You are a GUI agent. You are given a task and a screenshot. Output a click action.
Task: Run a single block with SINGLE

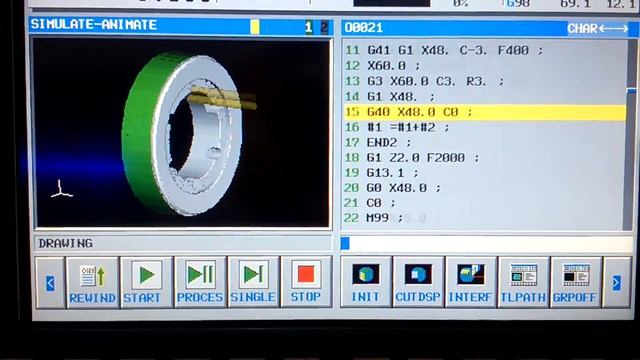click(253, 282)
